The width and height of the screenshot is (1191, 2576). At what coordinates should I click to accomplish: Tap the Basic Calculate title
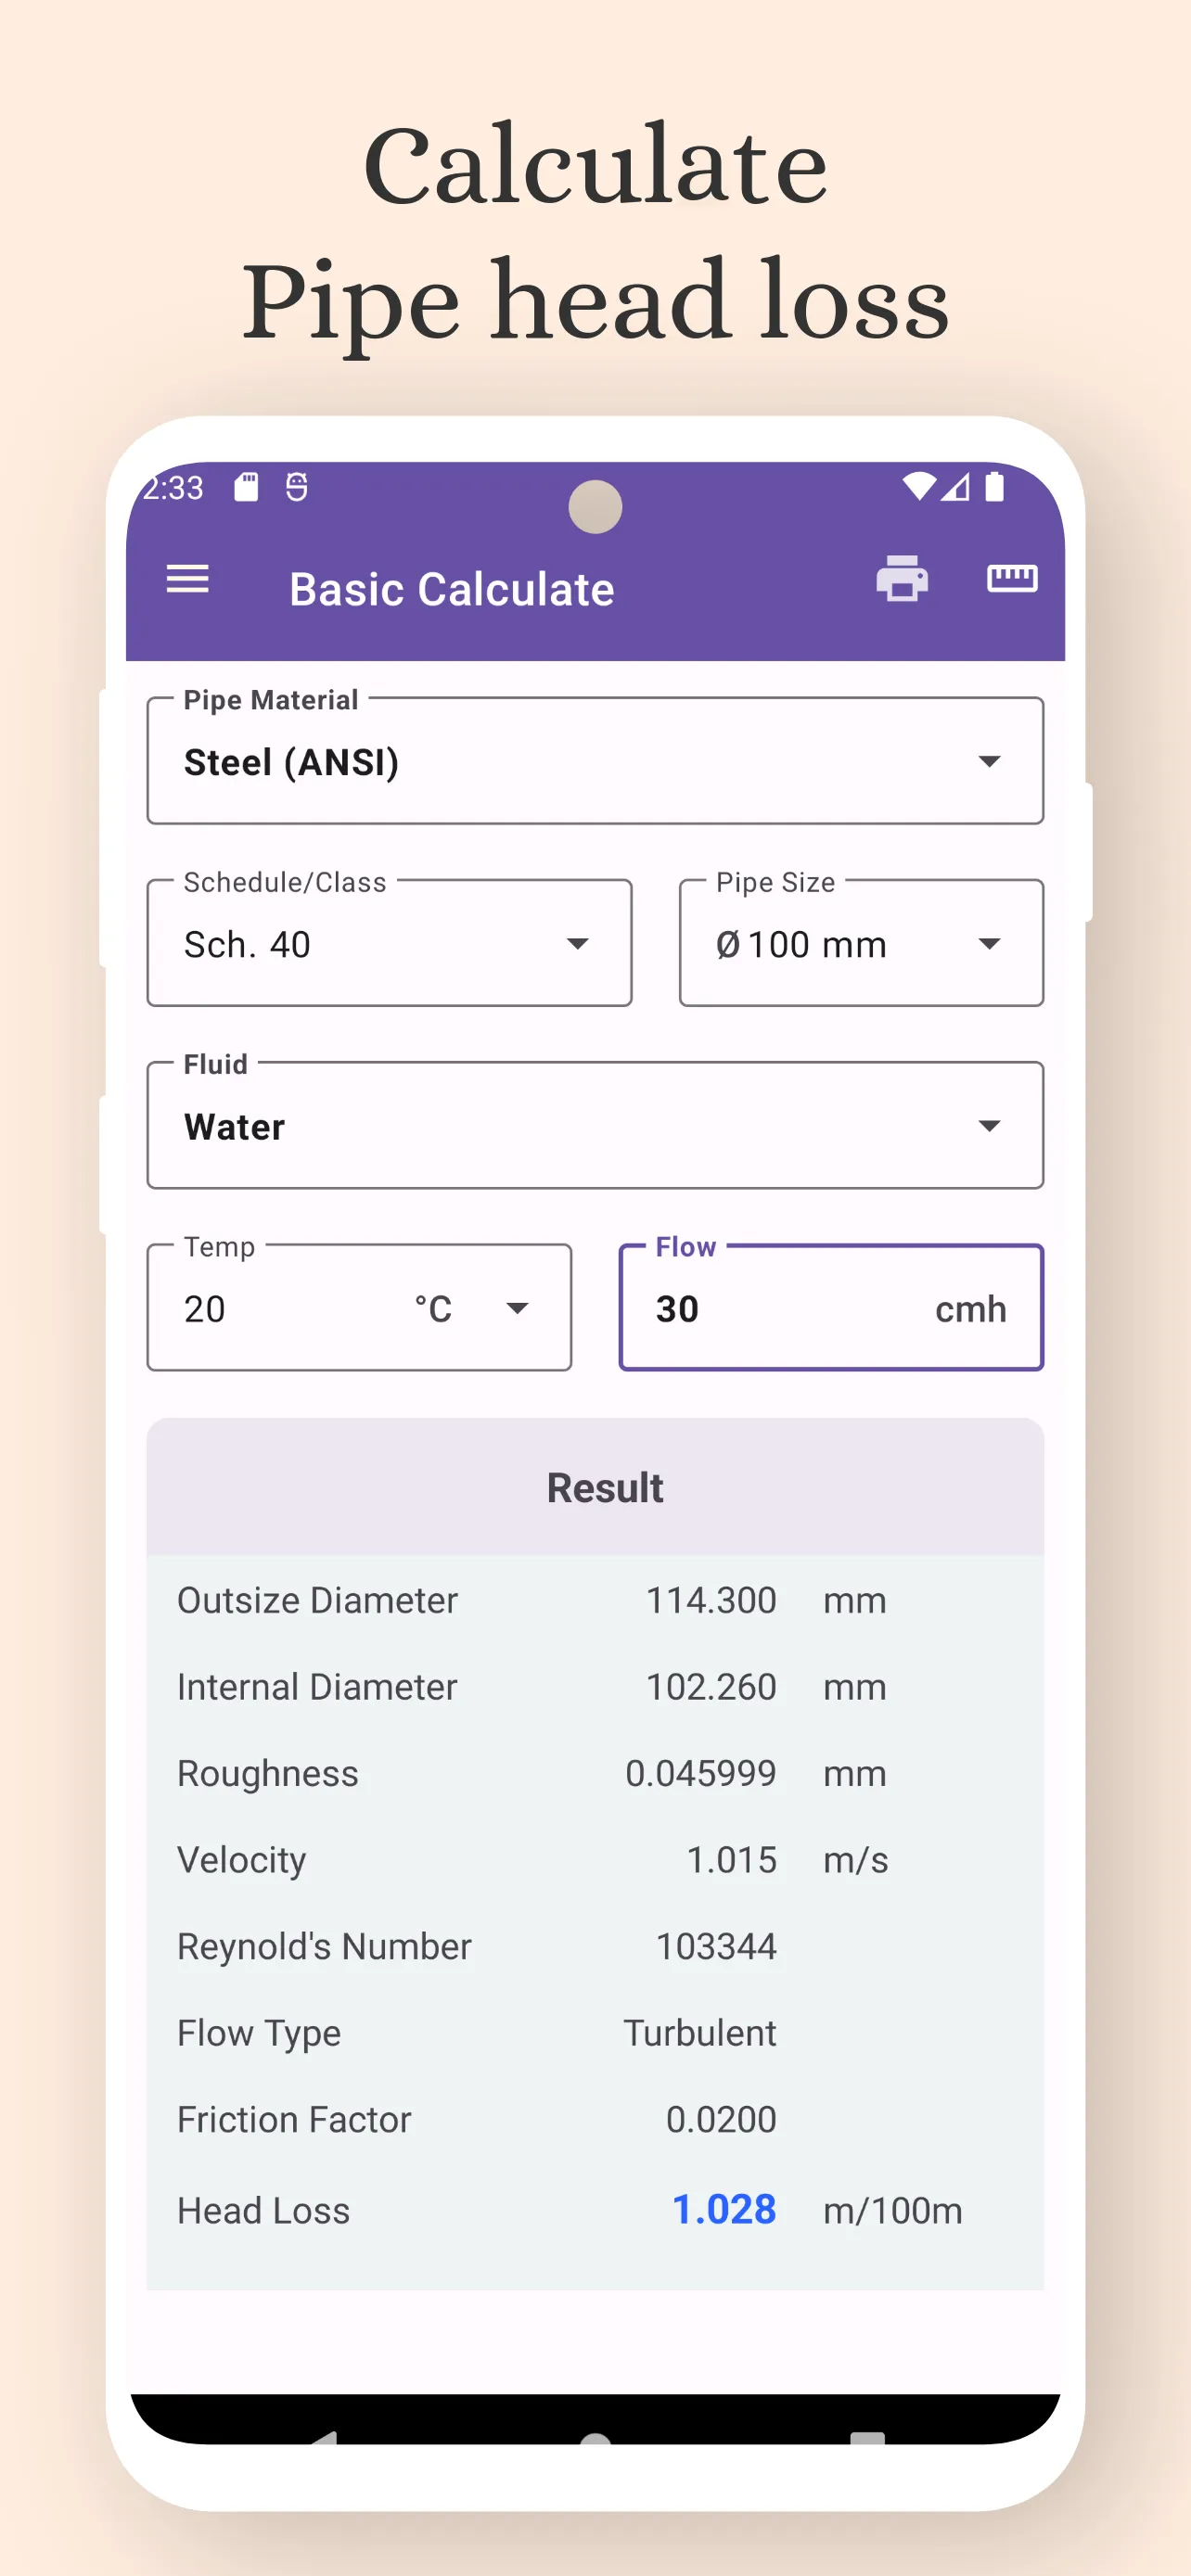coord(452,589)
